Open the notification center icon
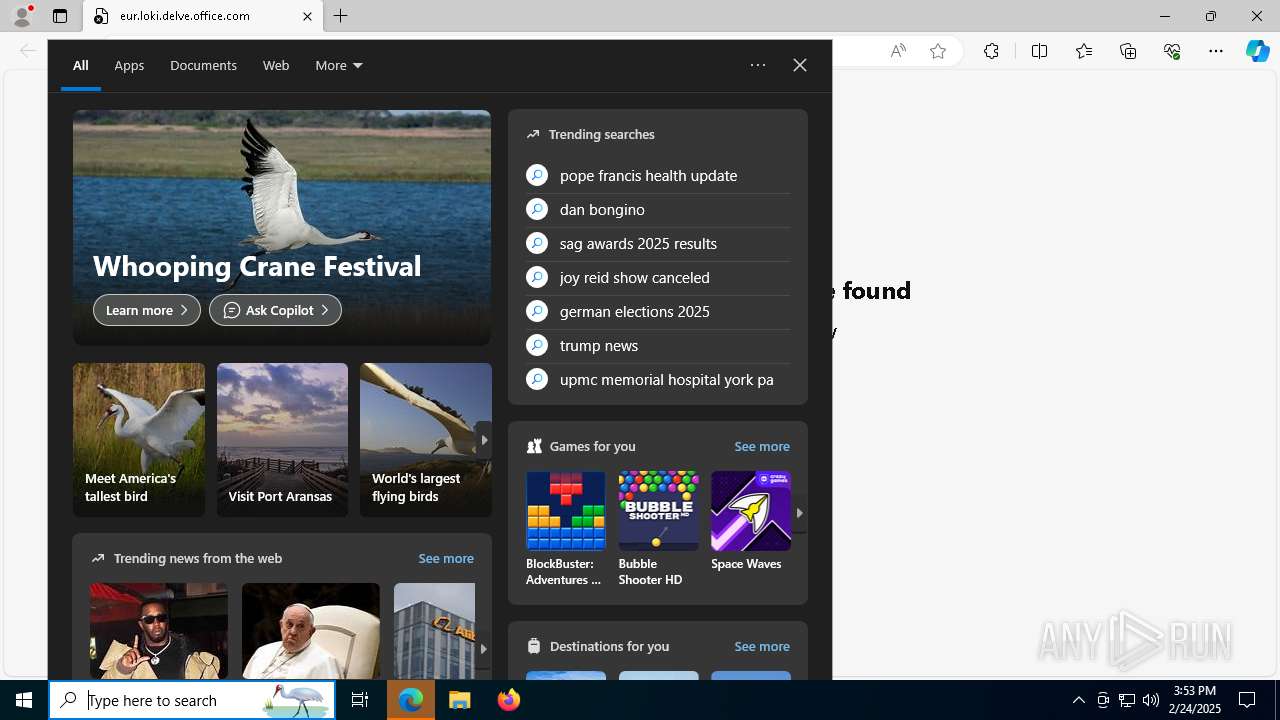This screenshot has height=720, width=1280. (x=1247, y=700)
